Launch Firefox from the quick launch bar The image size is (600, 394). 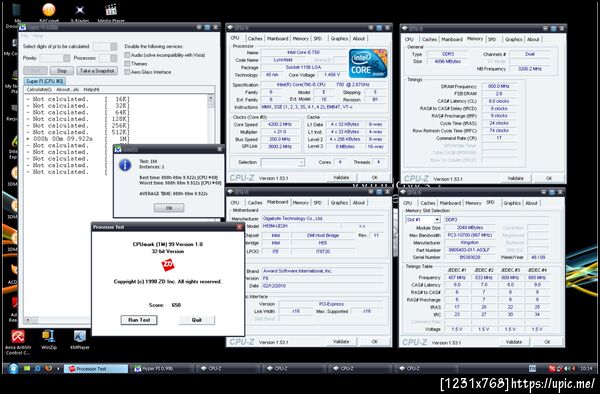[x=48, y=368]
